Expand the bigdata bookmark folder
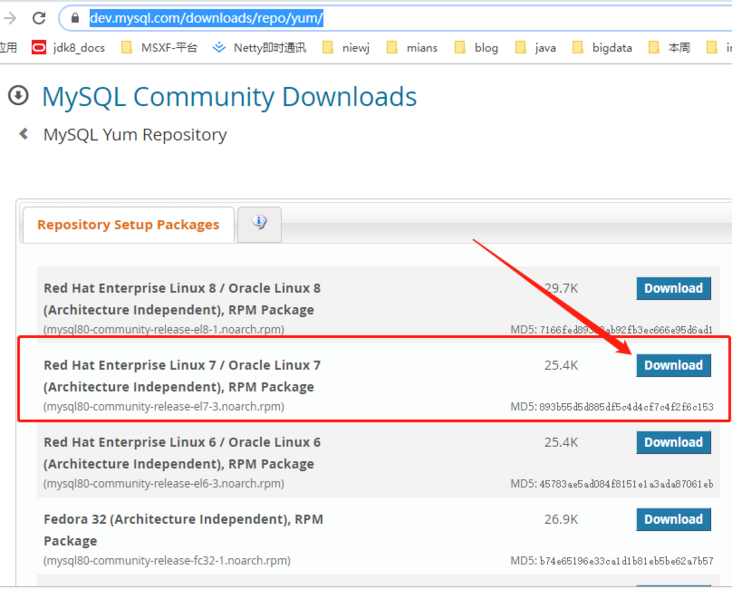Screen dimensions: 732x589 click(x=603, y=47)
